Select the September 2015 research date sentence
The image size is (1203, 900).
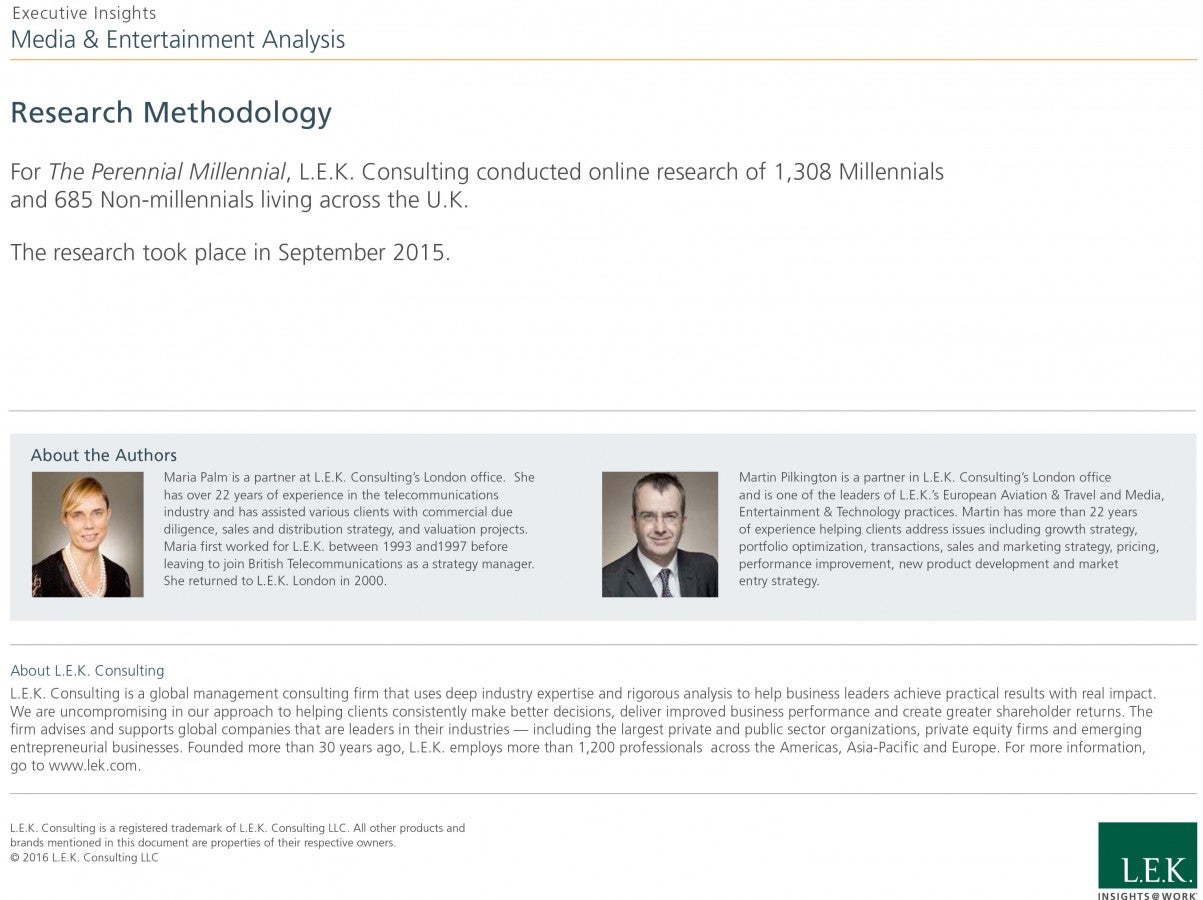coord(230,252)
